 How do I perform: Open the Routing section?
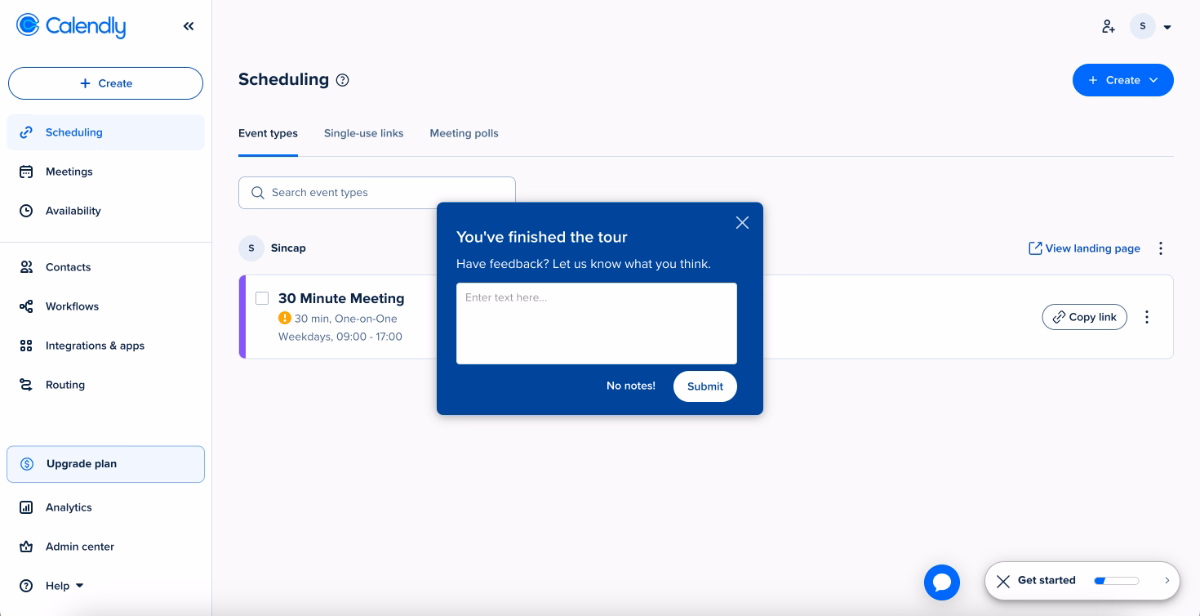(x=63, y=384)
